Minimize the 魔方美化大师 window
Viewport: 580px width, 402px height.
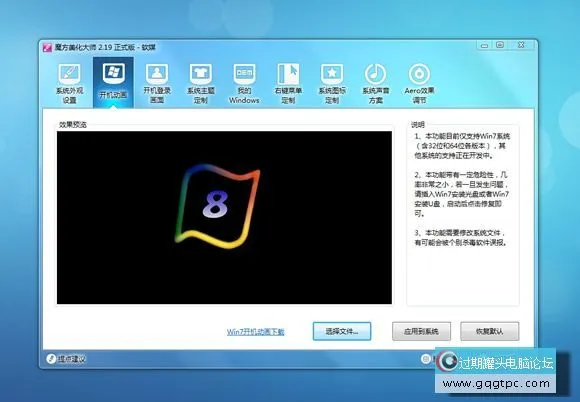(x=485, y=45)
